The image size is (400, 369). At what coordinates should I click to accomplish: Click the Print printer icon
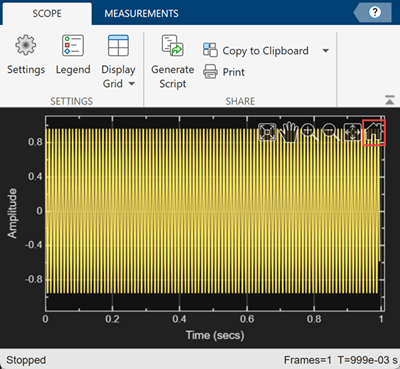point(210,72)
